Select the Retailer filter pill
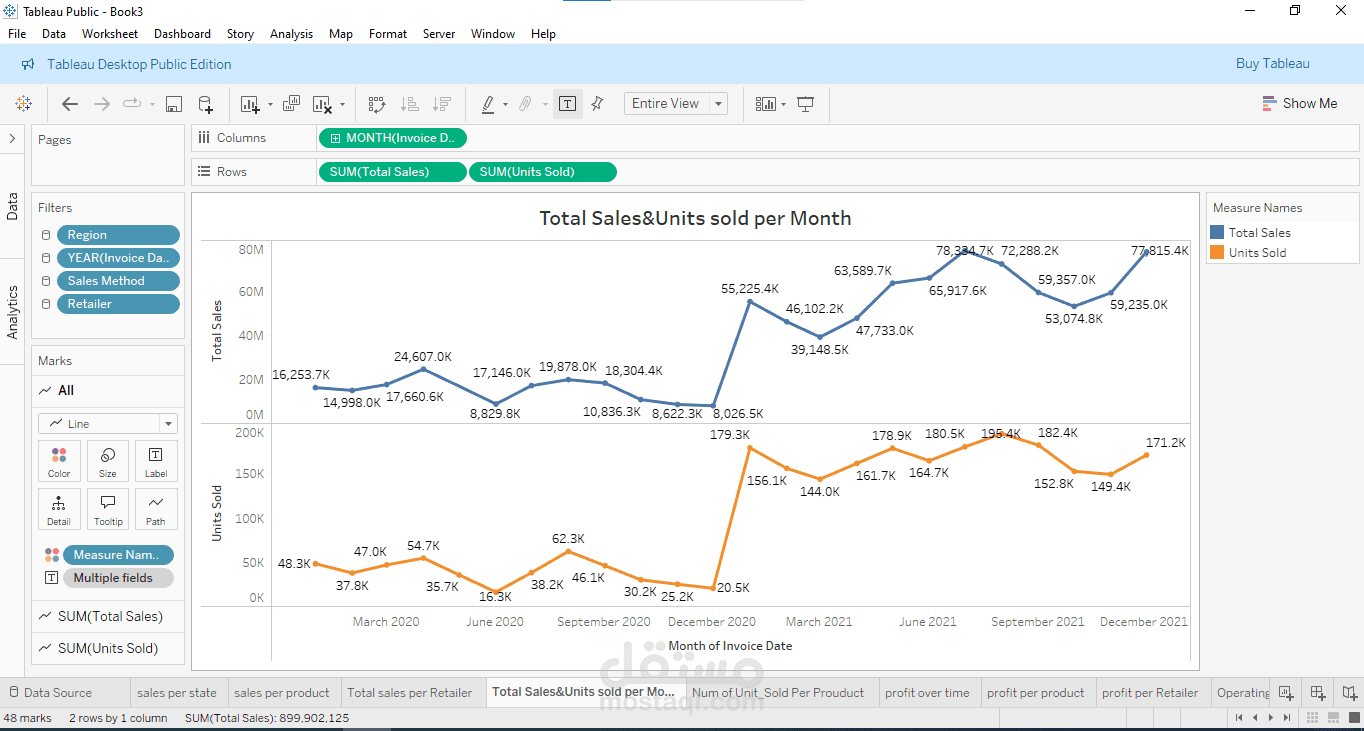 [119, 304]
